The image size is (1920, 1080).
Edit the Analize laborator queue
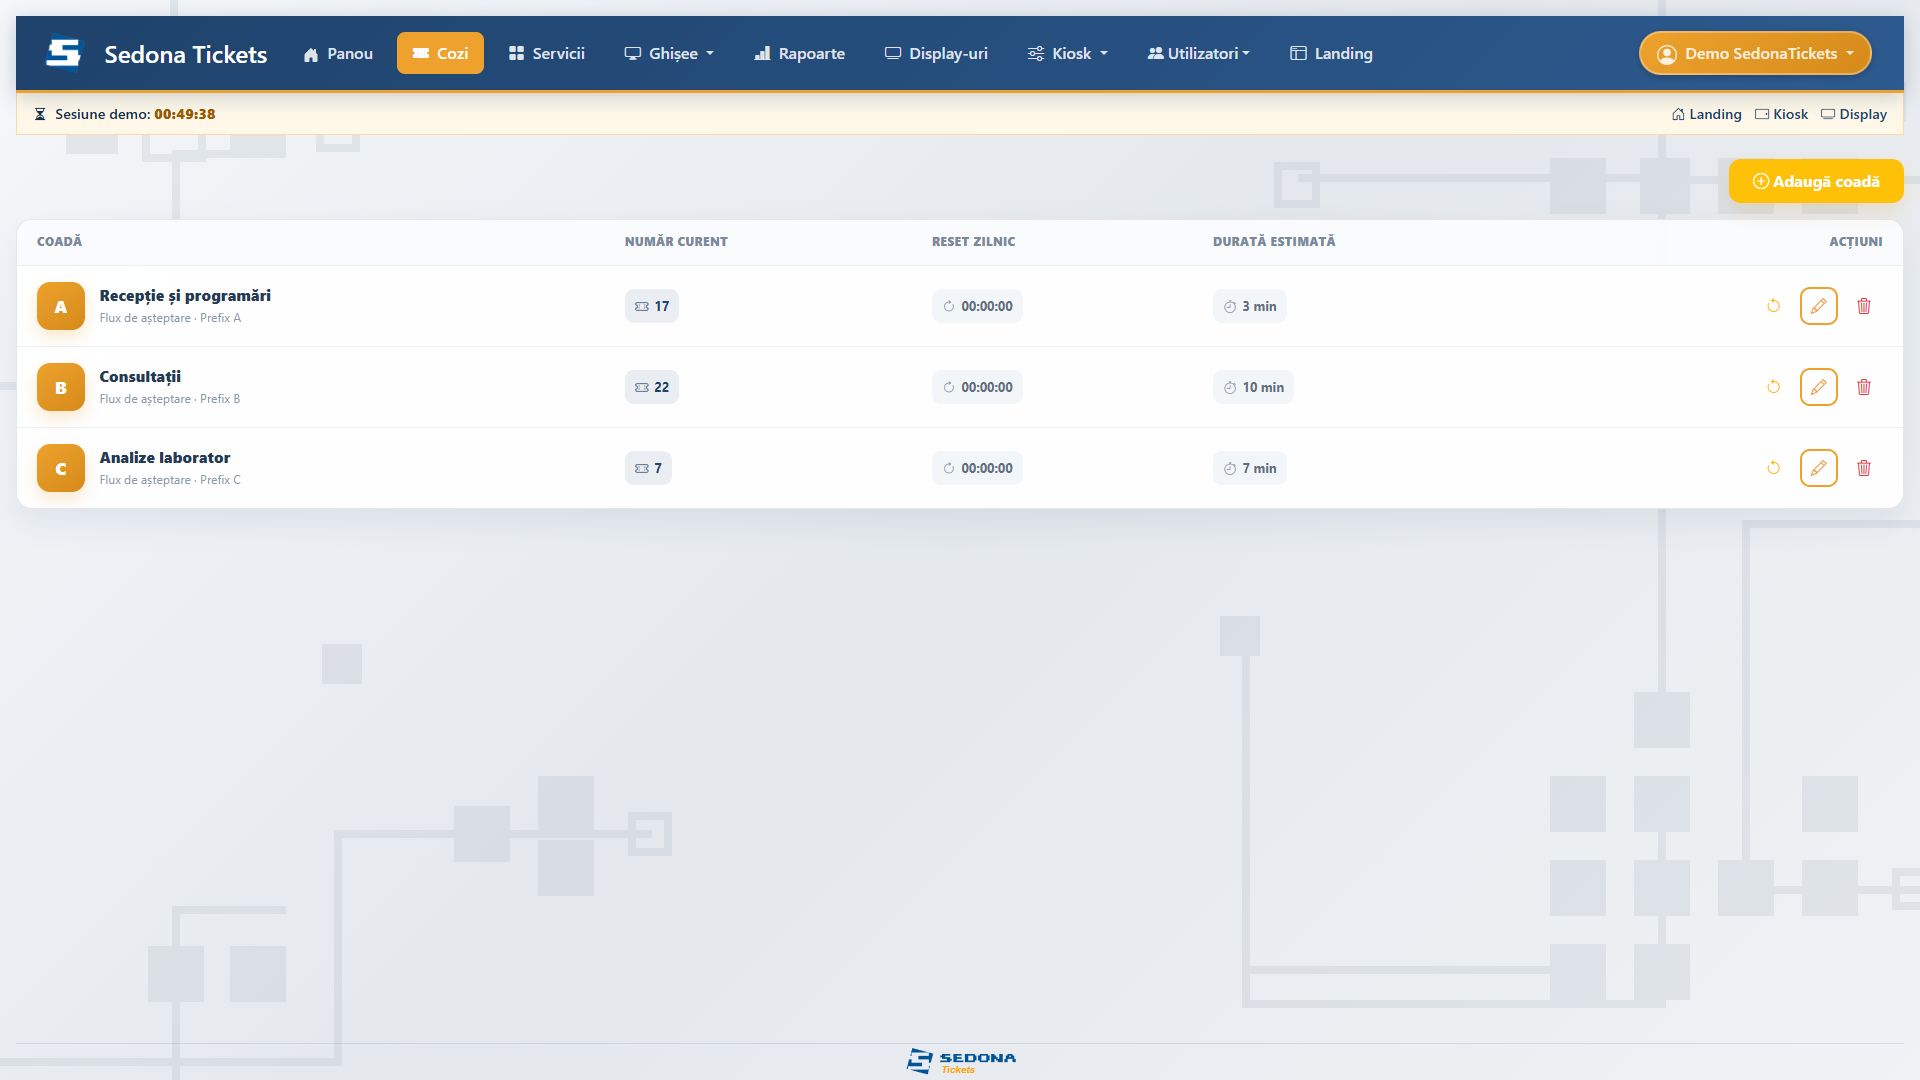click(1818, 468)
